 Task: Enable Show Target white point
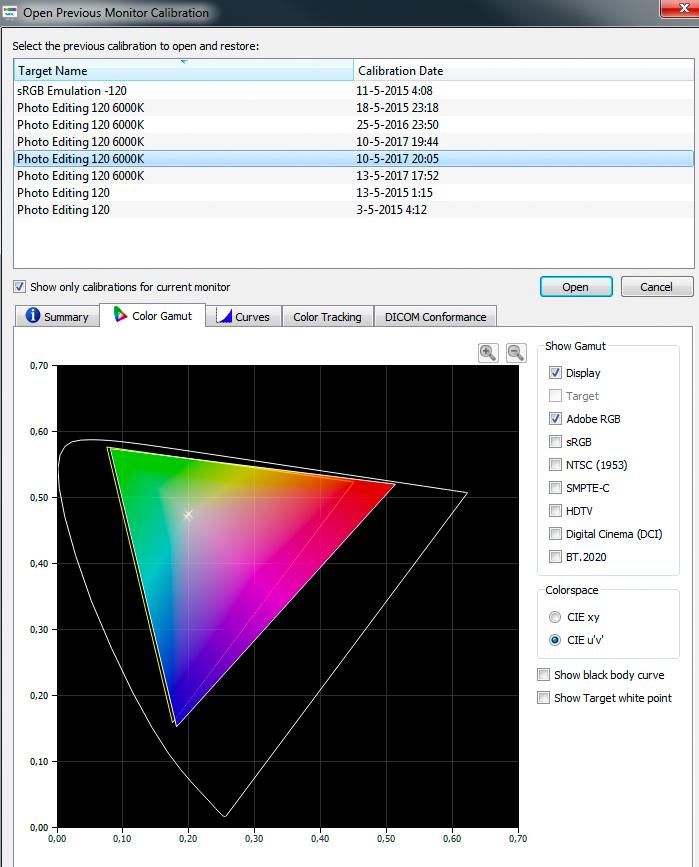tap(544, 698)
